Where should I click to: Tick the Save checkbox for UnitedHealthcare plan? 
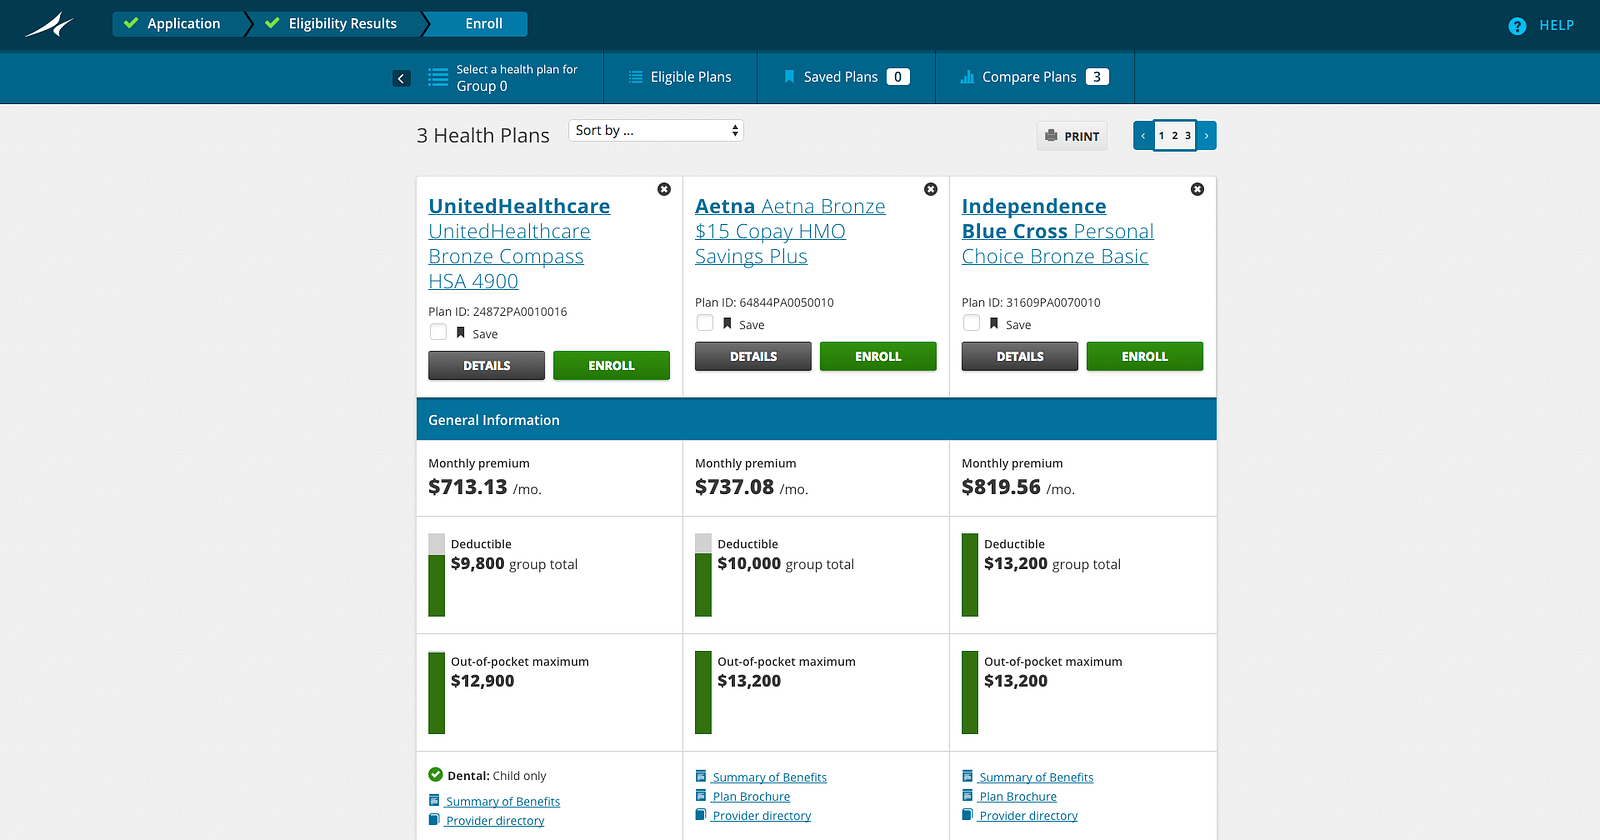(x=438, y=332)
